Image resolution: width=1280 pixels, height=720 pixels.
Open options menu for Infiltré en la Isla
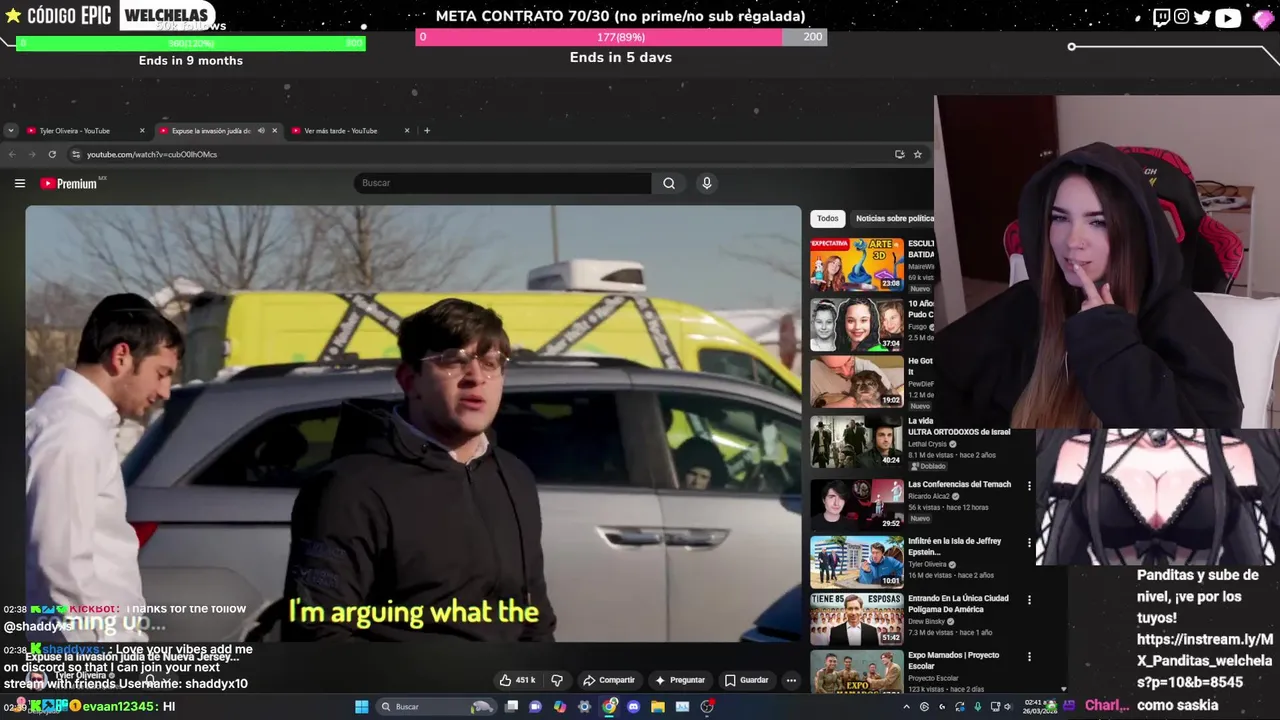pyautogui.click(x=1029, y=543)
